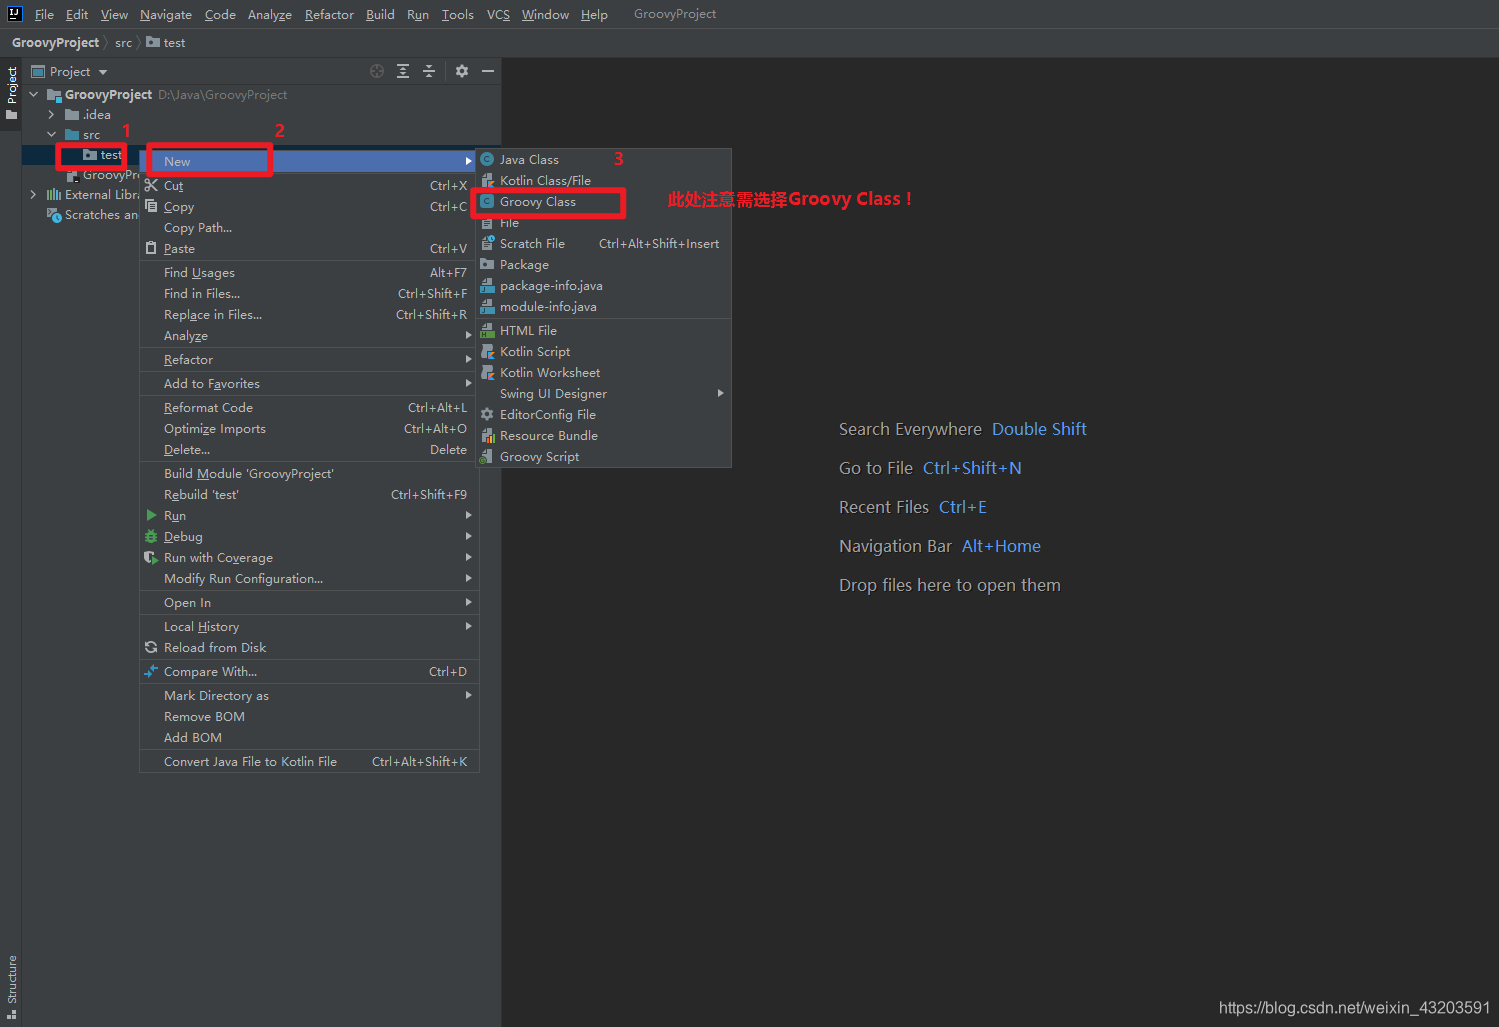Click the green Run triangle icon

pos(151,515)
